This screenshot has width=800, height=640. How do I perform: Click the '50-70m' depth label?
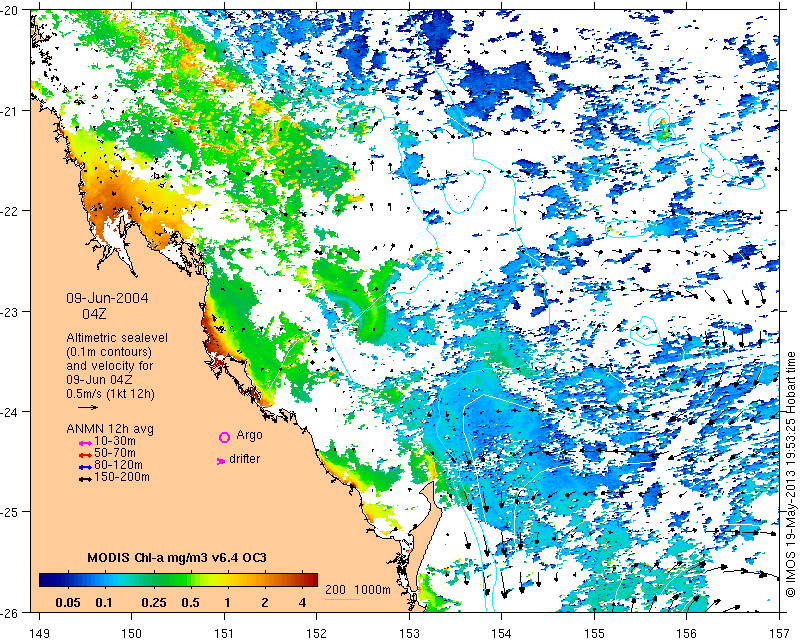(x=115, y=453)
